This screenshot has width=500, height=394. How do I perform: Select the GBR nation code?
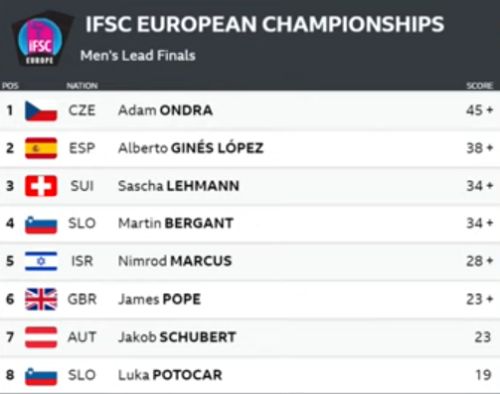coord(82,299)
